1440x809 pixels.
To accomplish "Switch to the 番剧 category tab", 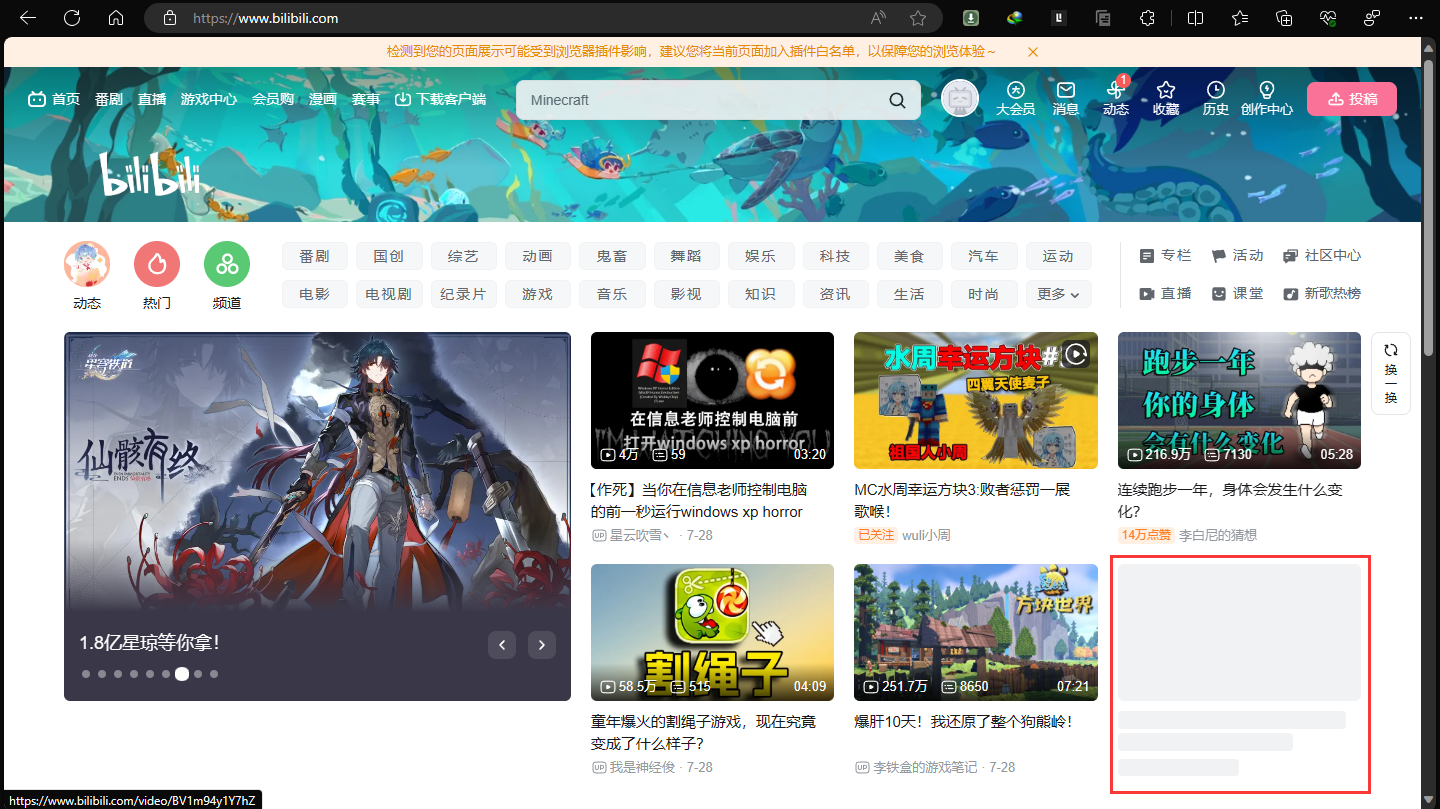I will (x=314, y=255).
